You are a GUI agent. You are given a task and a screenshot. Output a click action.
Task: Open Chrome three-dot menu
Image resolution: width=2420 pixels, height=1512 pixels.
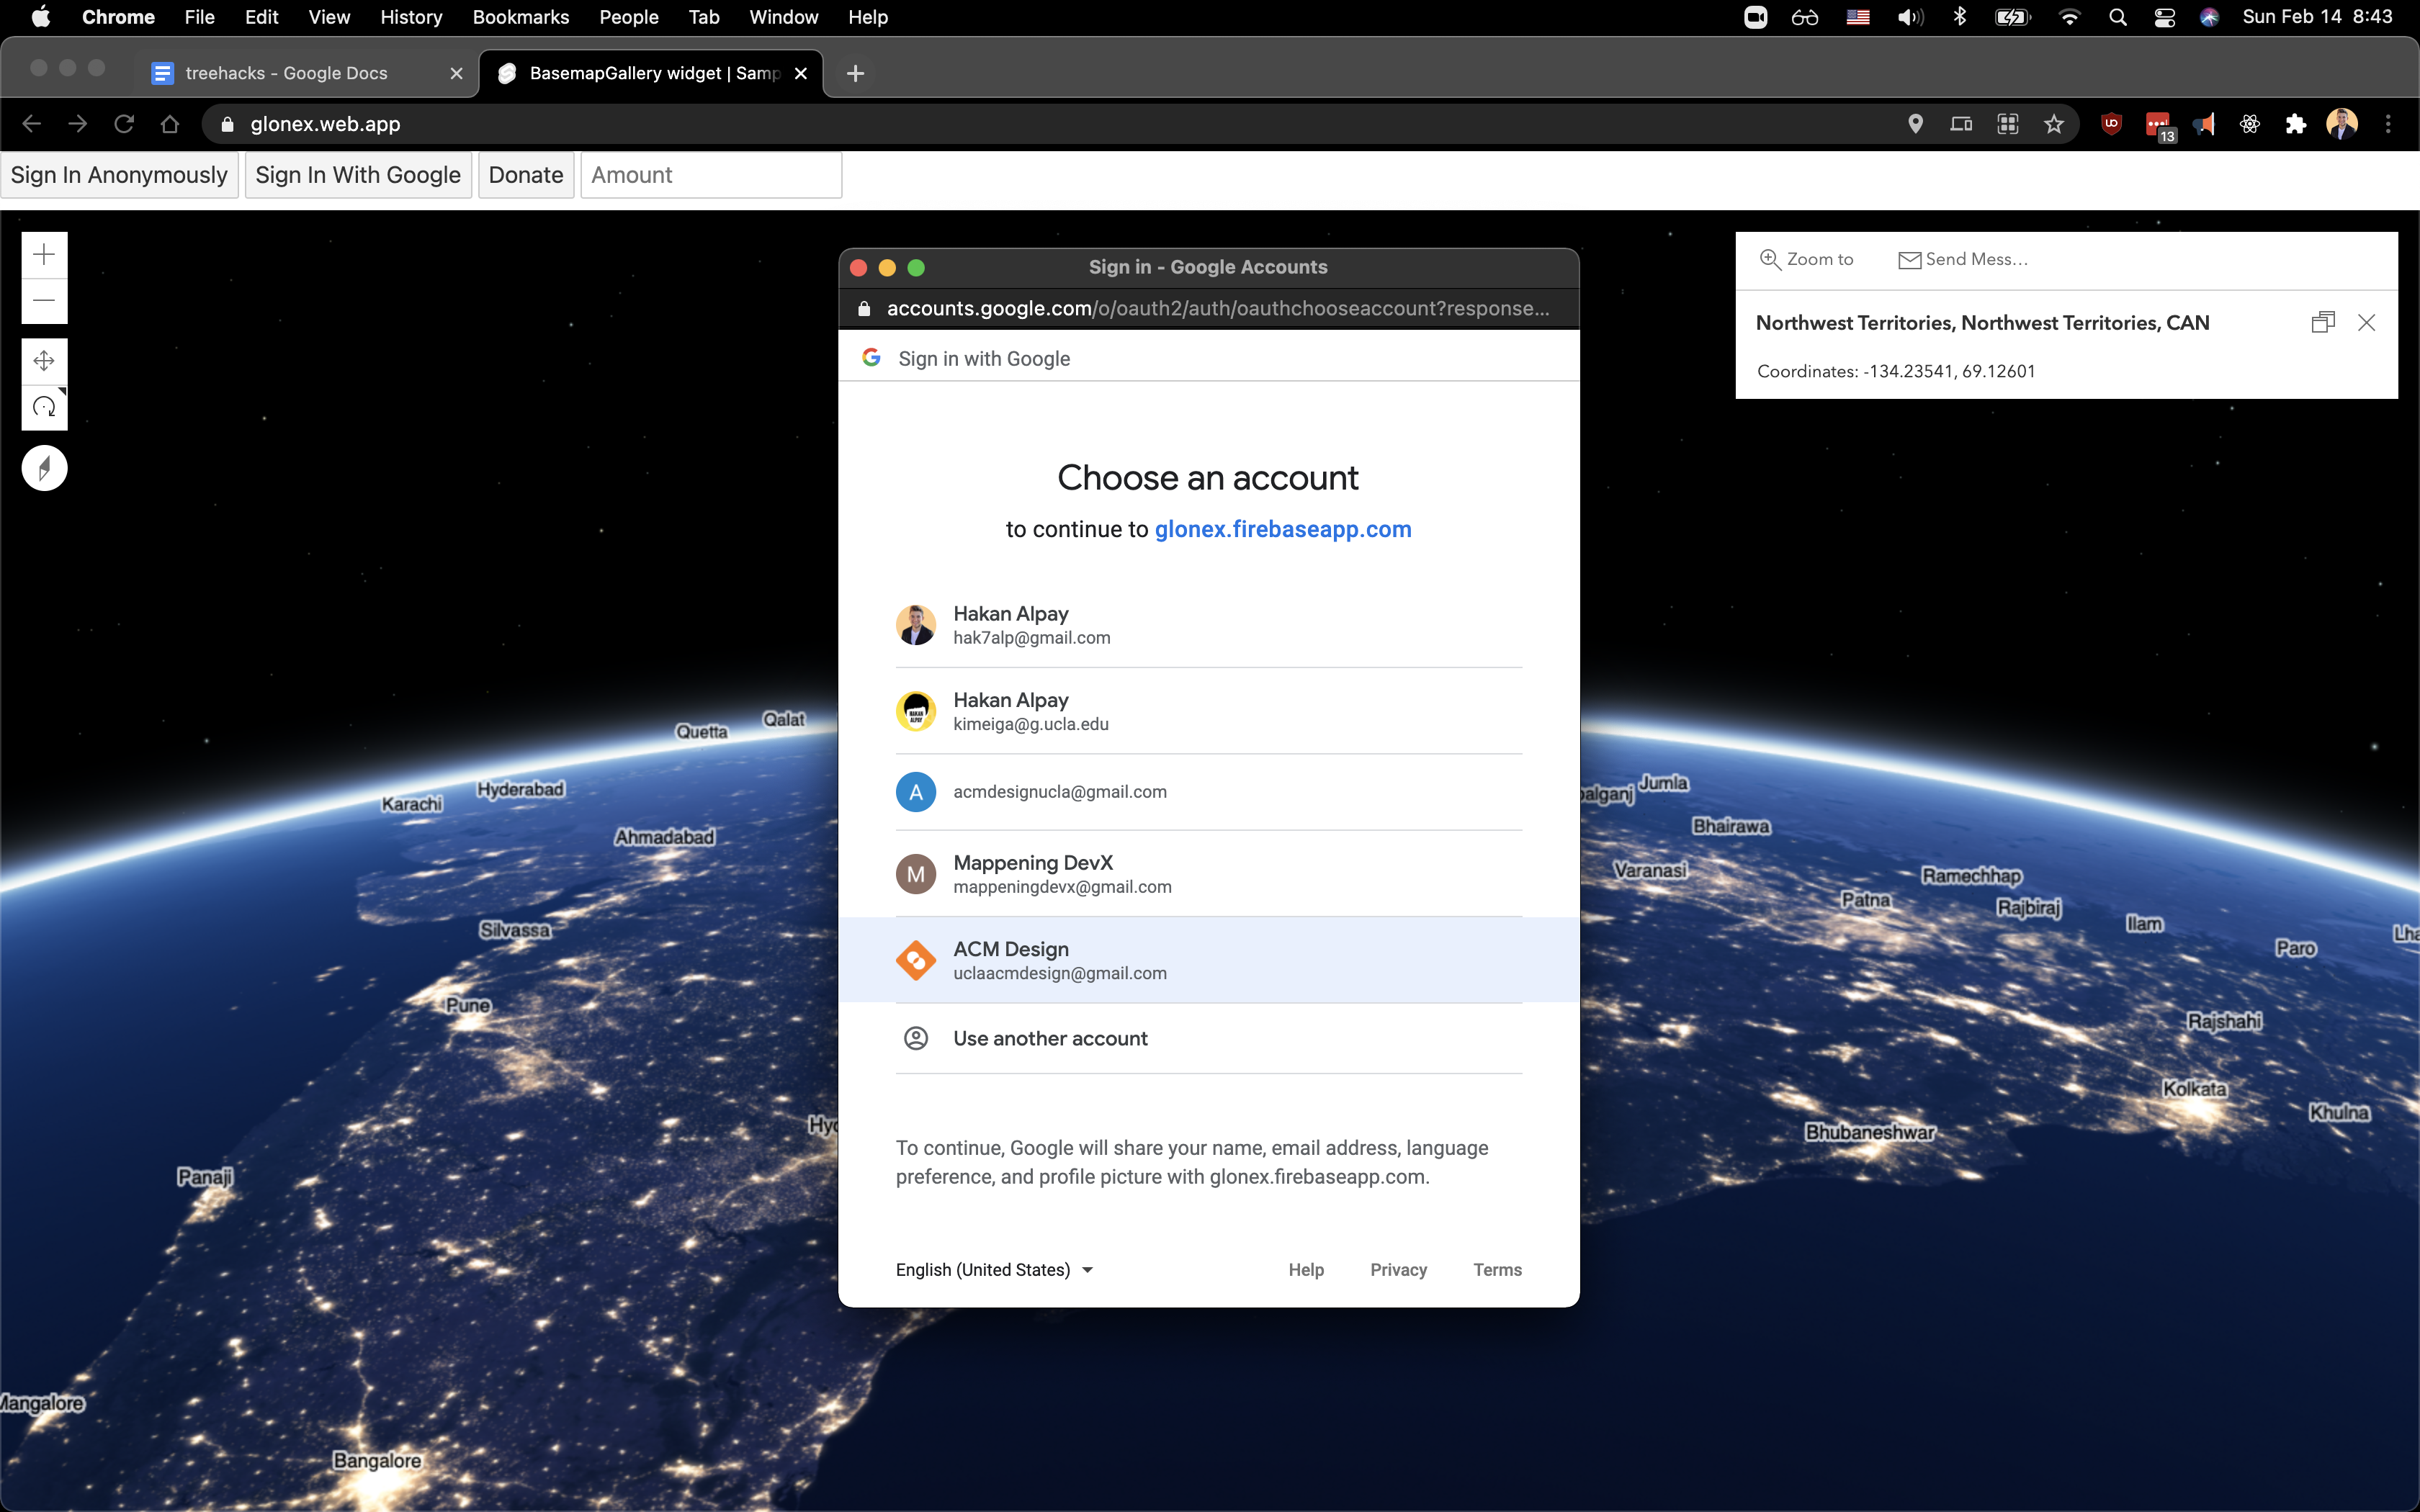tap(2388, 124)
